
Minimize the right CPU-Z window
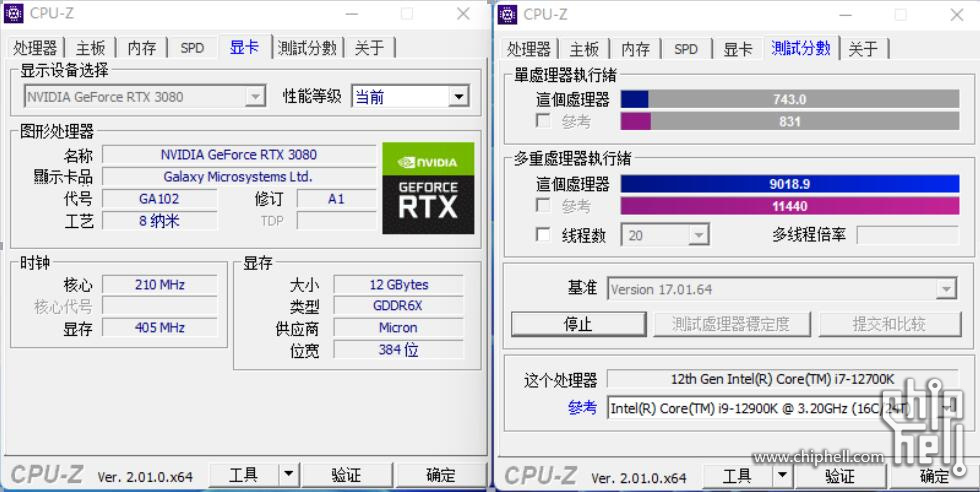pyautogui.click(x=846, y=14)
